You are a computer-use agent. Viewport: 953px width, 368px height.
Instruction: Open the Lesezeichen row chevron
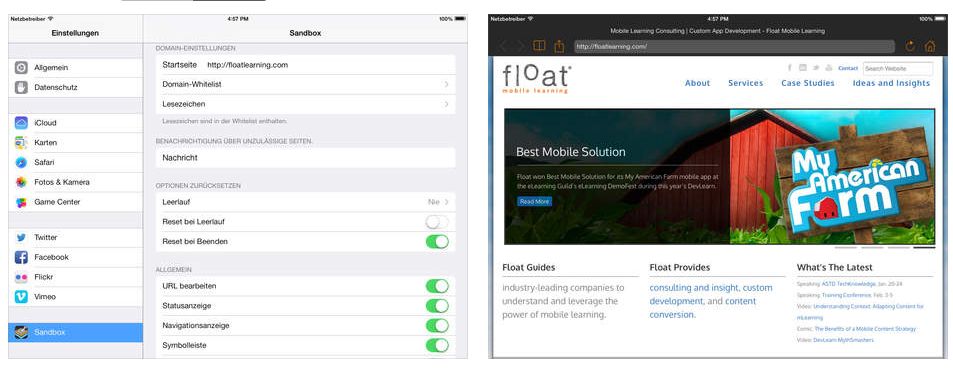coord(446,104)
